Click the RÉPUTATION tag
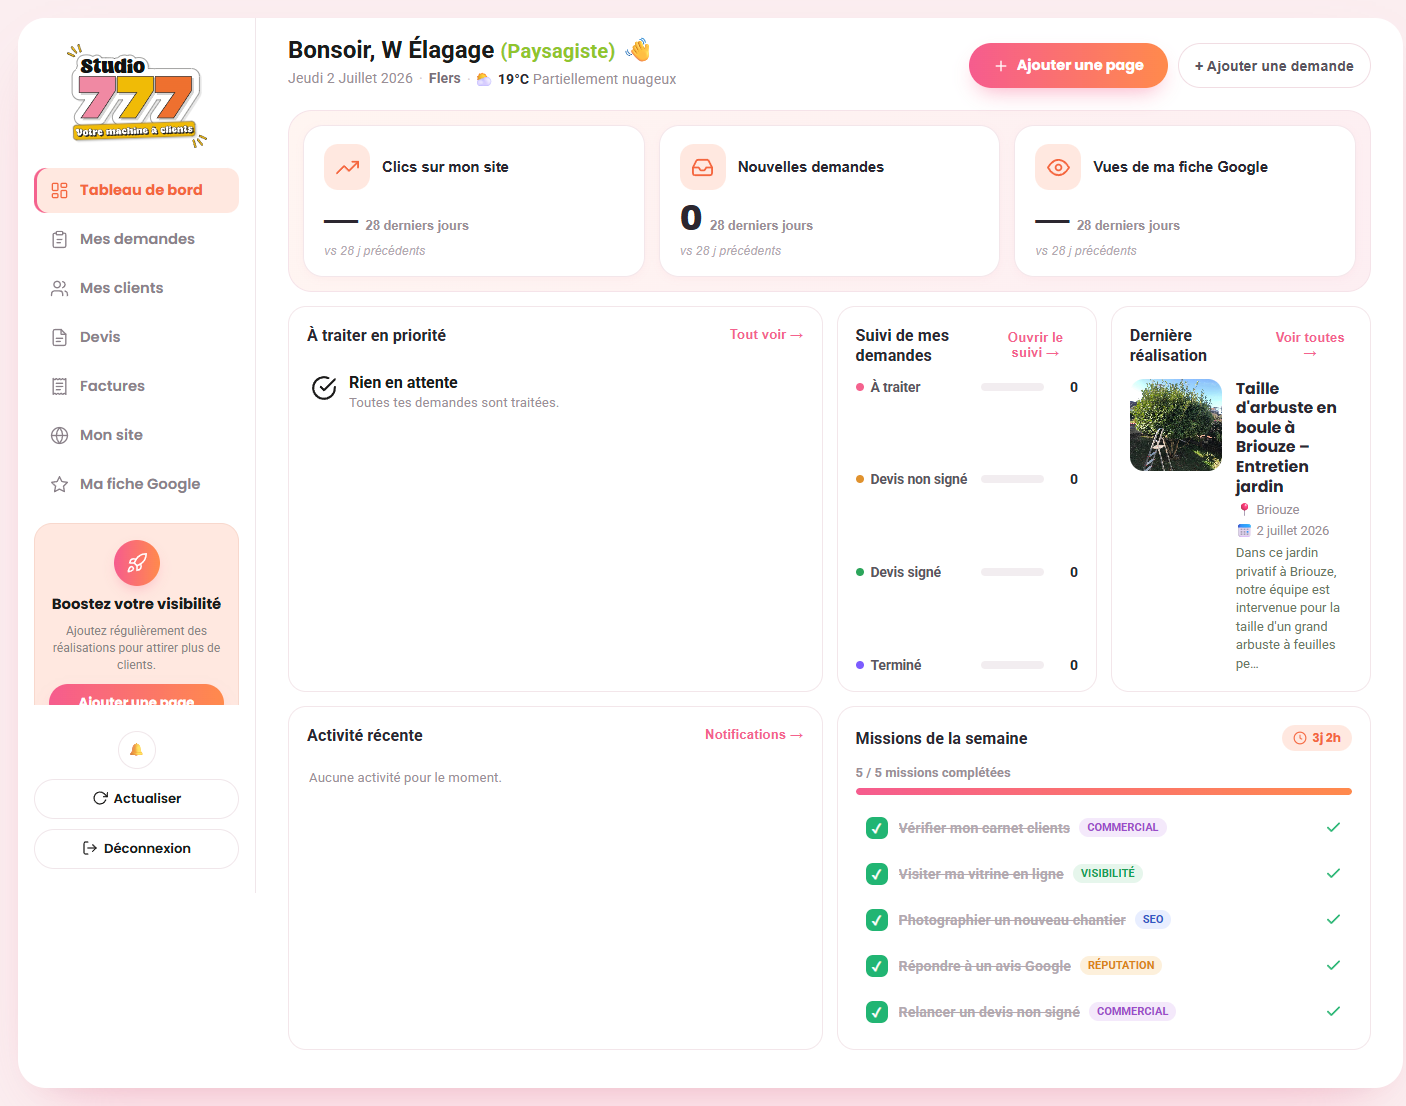Image resolution: width=1406 pixels, height=1106 pixels. click(1121, 965)
